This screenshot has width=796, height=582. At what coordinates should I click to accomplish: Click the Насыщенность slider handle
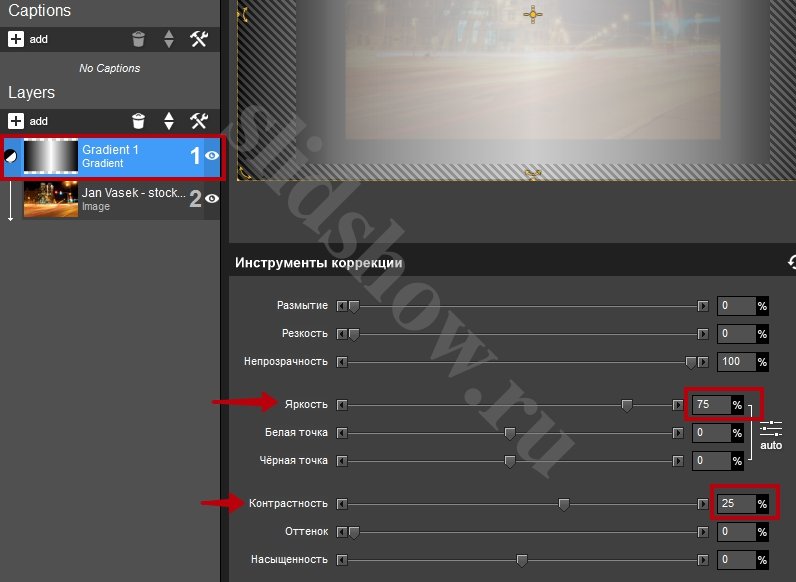tap(521, 561)
